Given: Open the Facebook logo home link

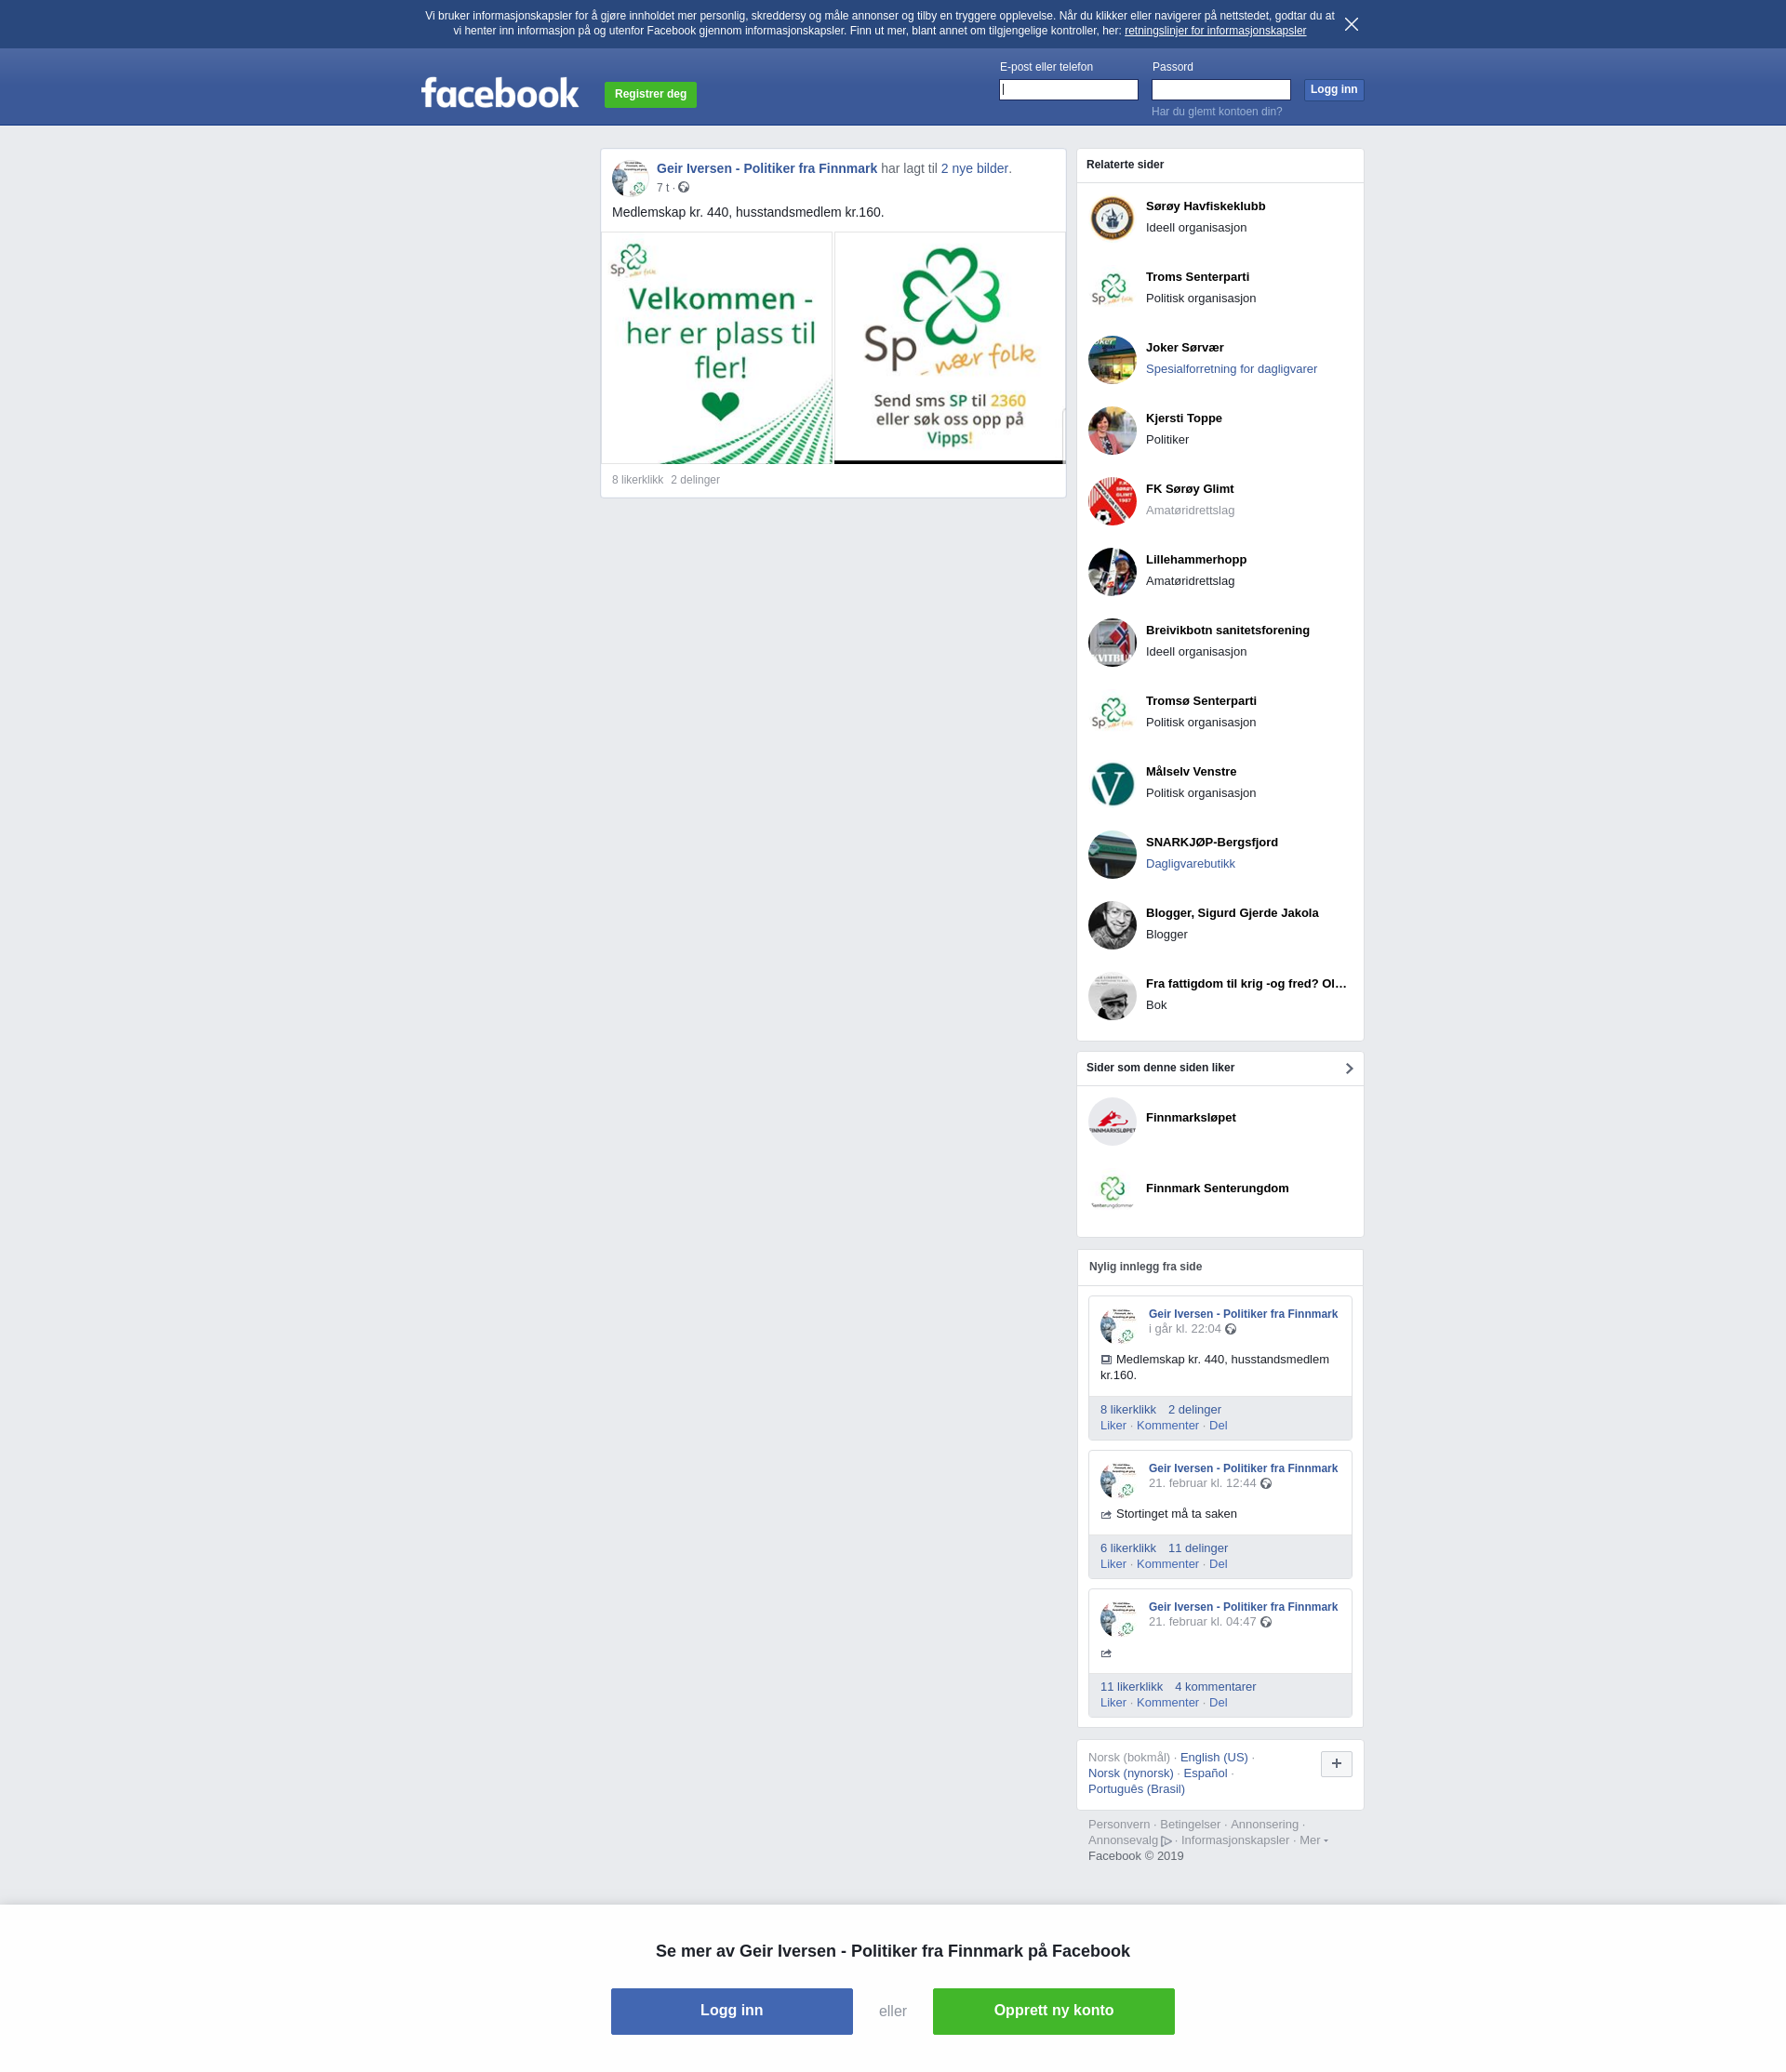Looking at the screenshot, I should [x=500, y=93].
